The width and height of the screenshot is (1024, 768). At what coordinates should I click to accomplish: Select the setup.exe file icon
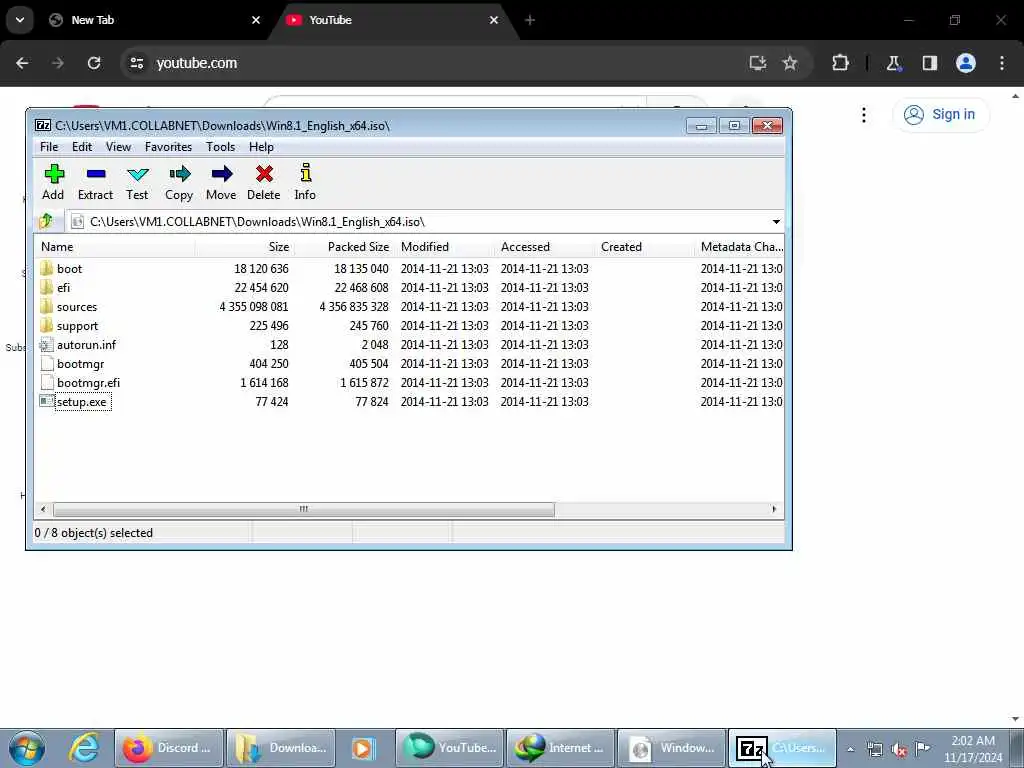[46, 401]
